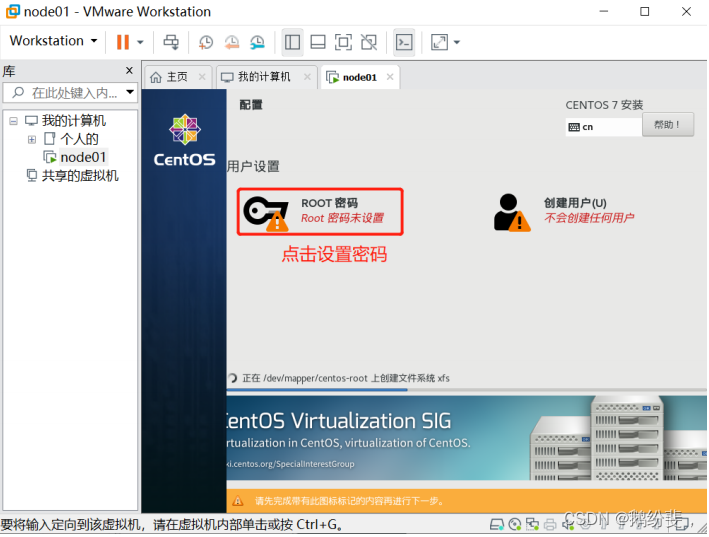Open stretch display dropdown arrow
709x537 pixels.
coord(457,42)
